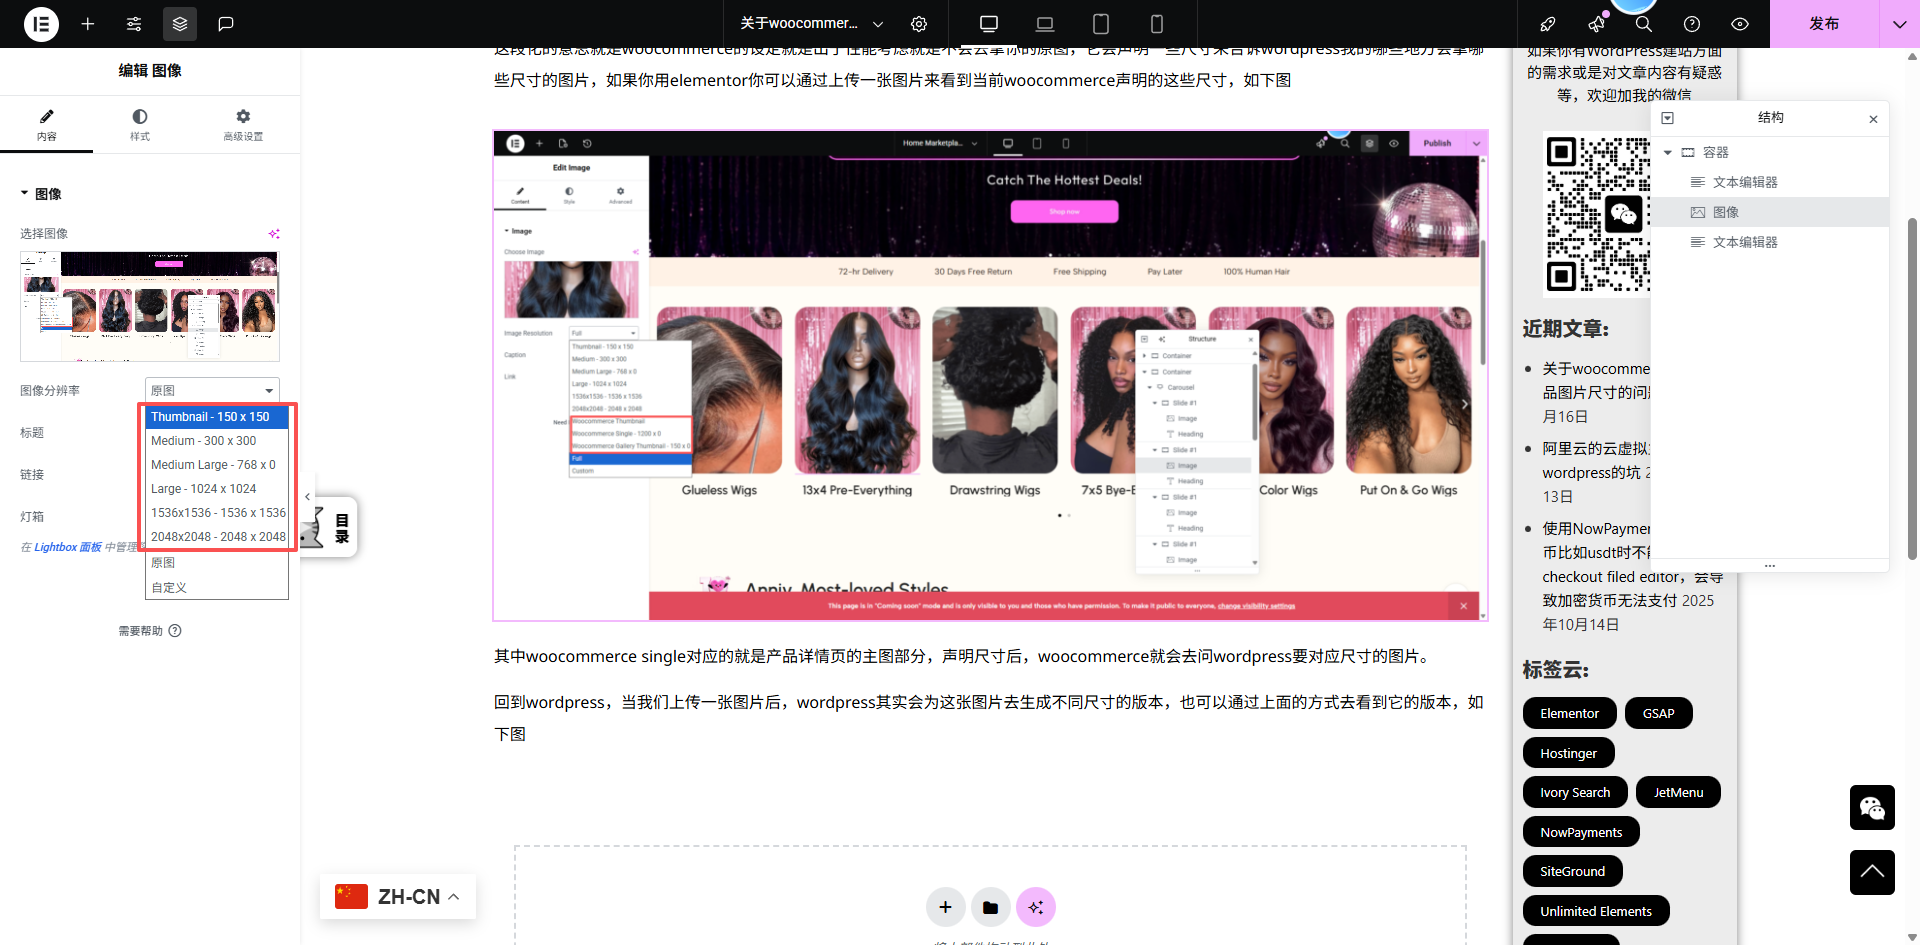Click the help question mark icon
Viewport: 1920px width, 945px height.
click(1692, 24)
